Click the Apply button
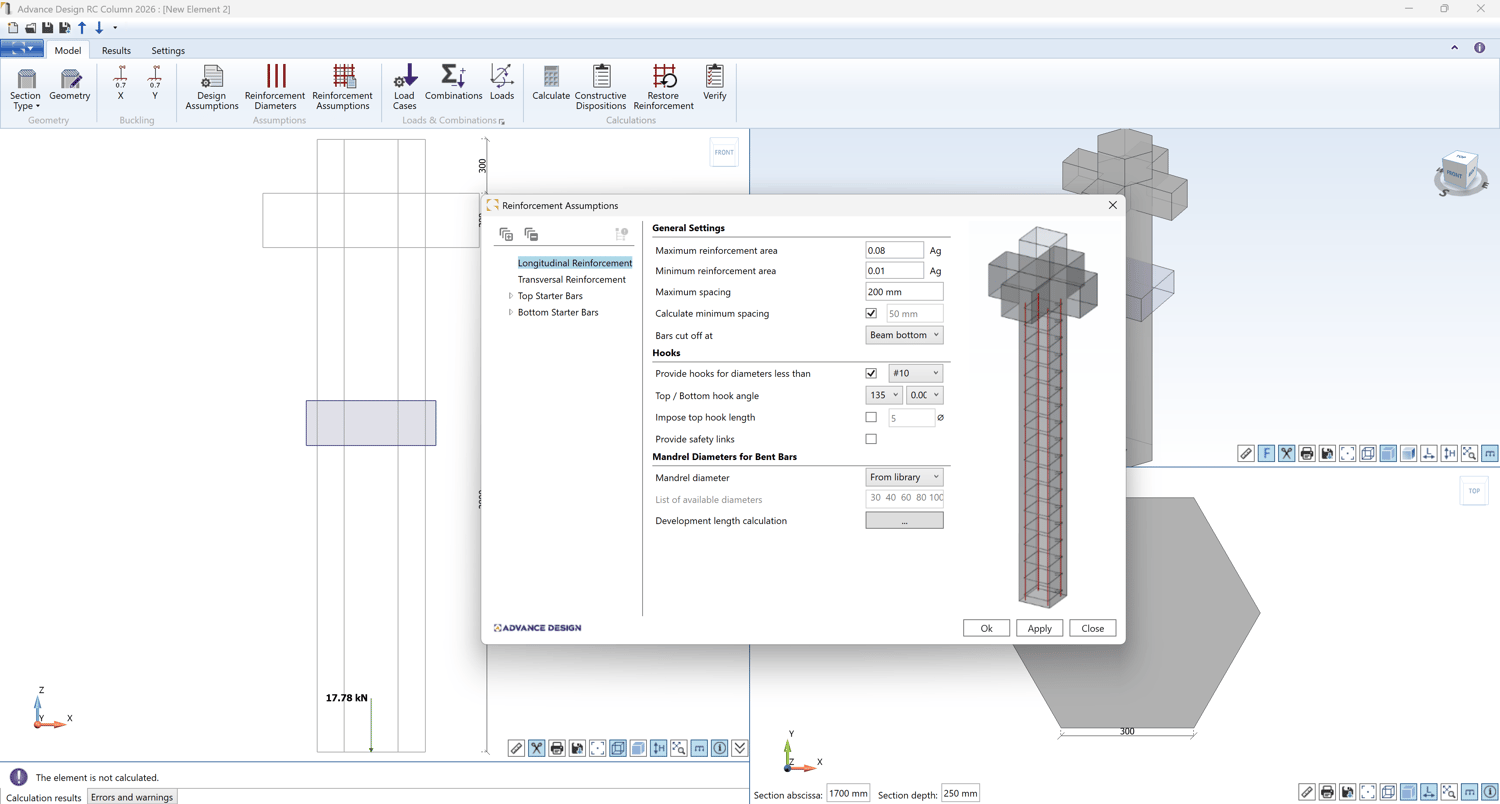This screenshot has height=804, width=1500. 1039,628
